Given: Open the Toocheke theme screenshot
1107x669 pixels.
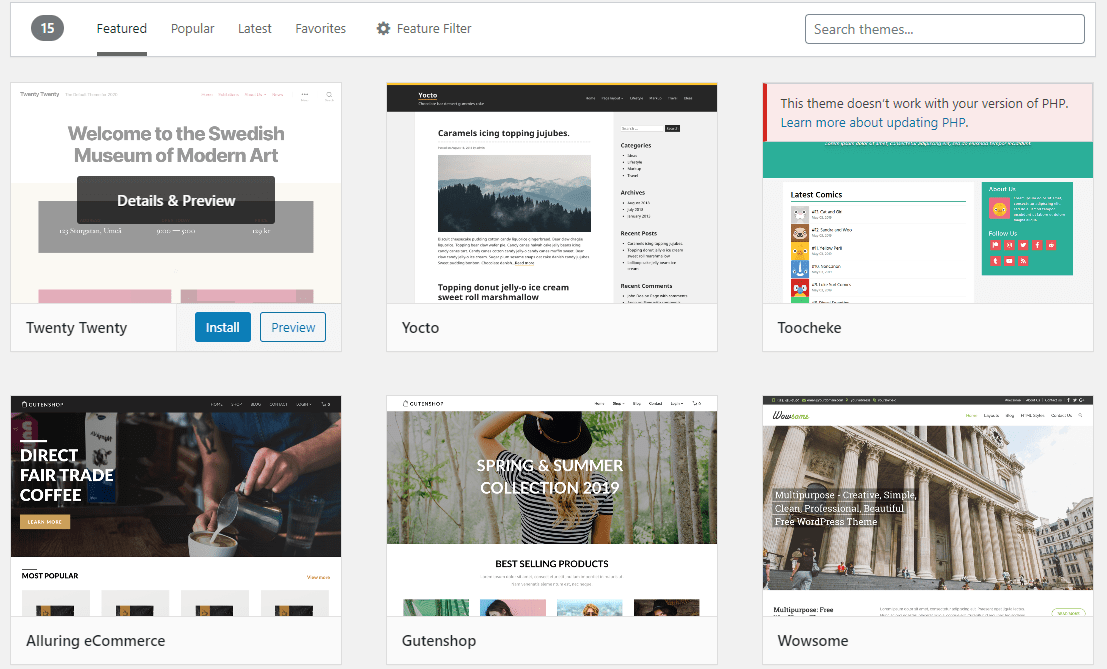Looking at the screenshot, I should pos(927,230).
